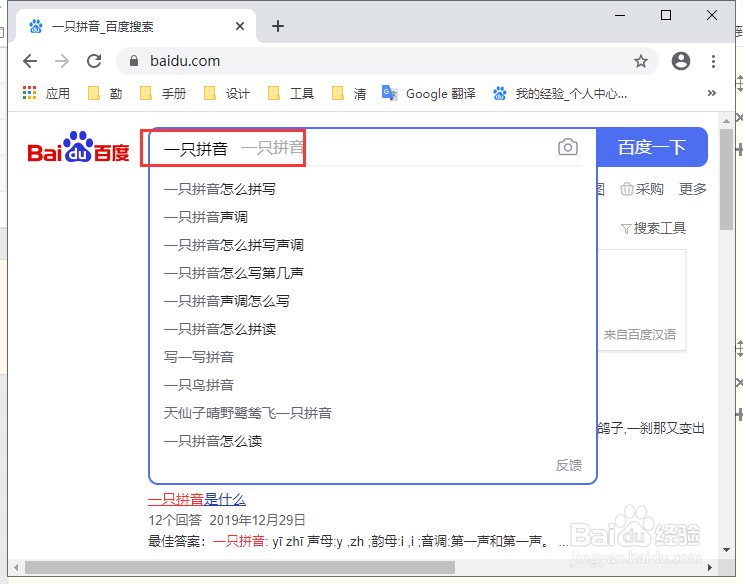
Task: Go back using the browser back arrow
Action: pyautogui.click(x=30, y=61)
